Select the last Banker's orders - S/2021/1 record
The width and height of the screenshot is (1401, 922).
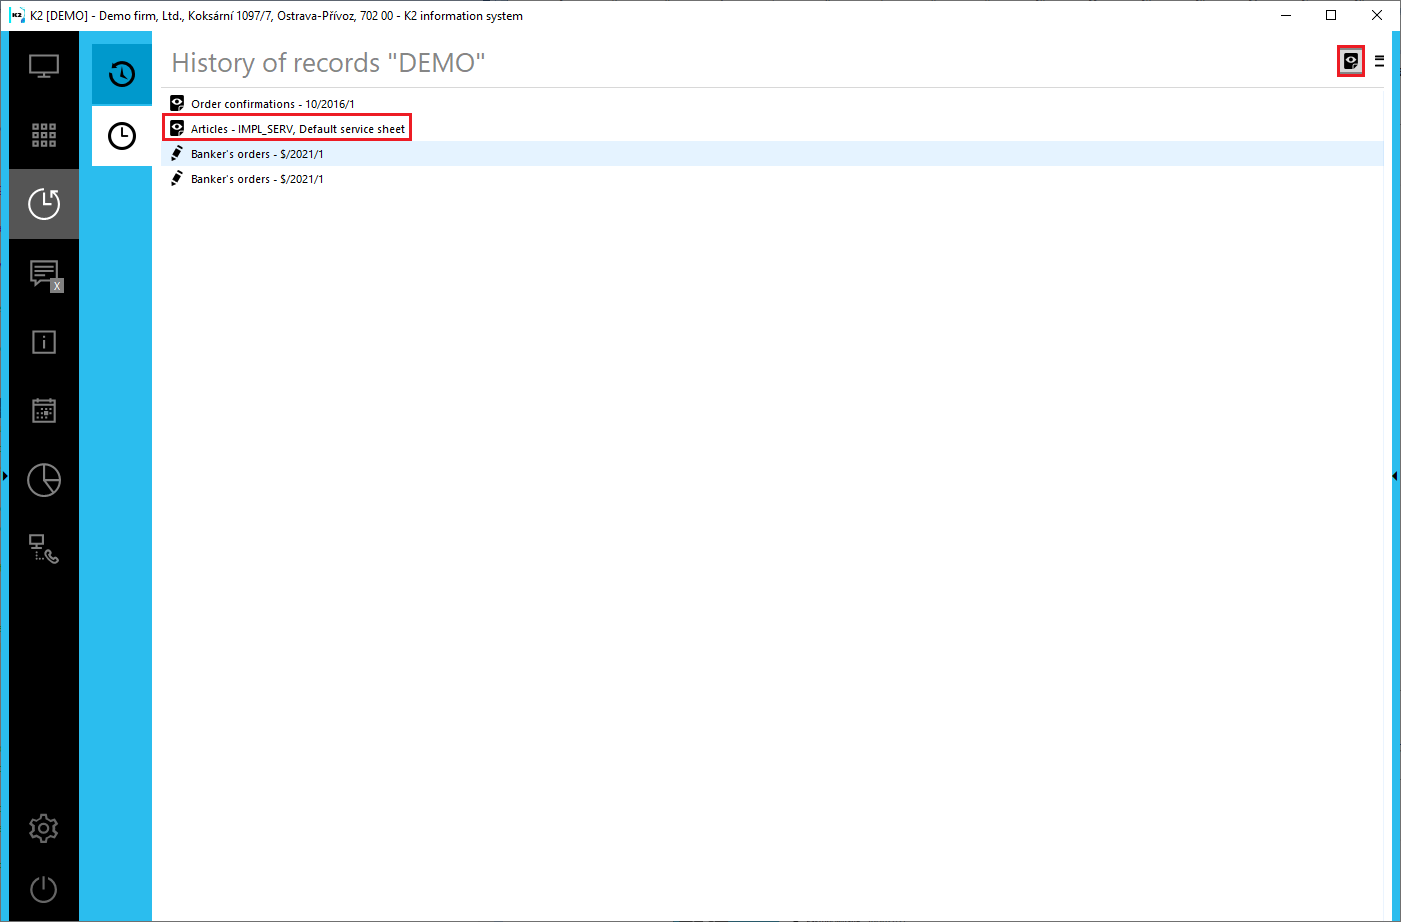point(772,178)
